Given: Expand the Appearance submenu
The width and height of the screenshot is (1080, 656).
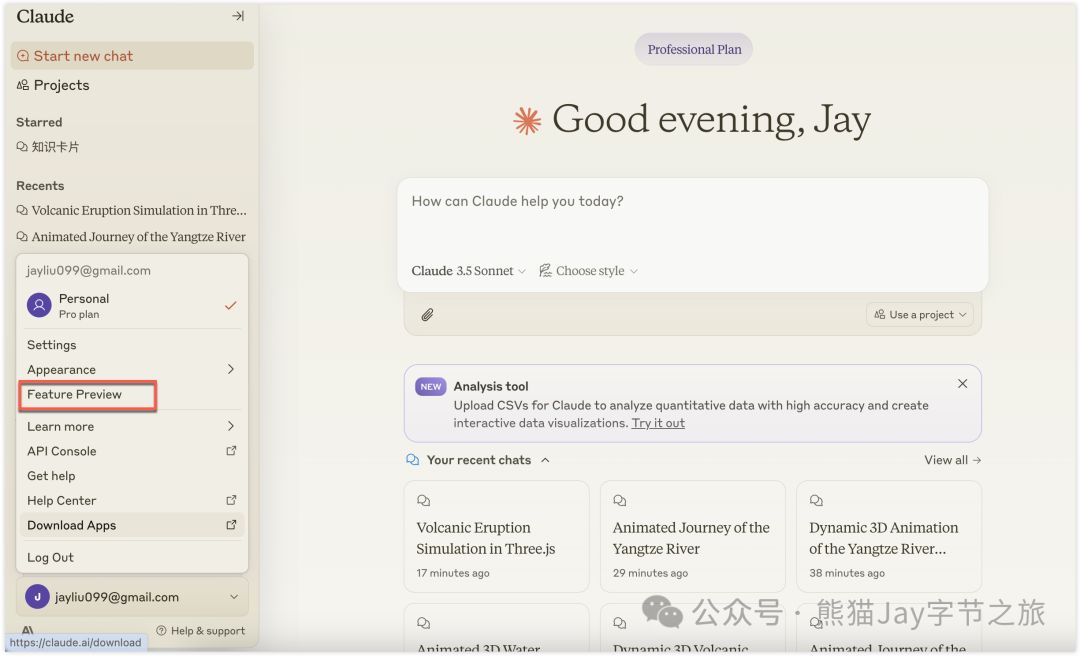Looking at the screenshot, I should 132,369.
